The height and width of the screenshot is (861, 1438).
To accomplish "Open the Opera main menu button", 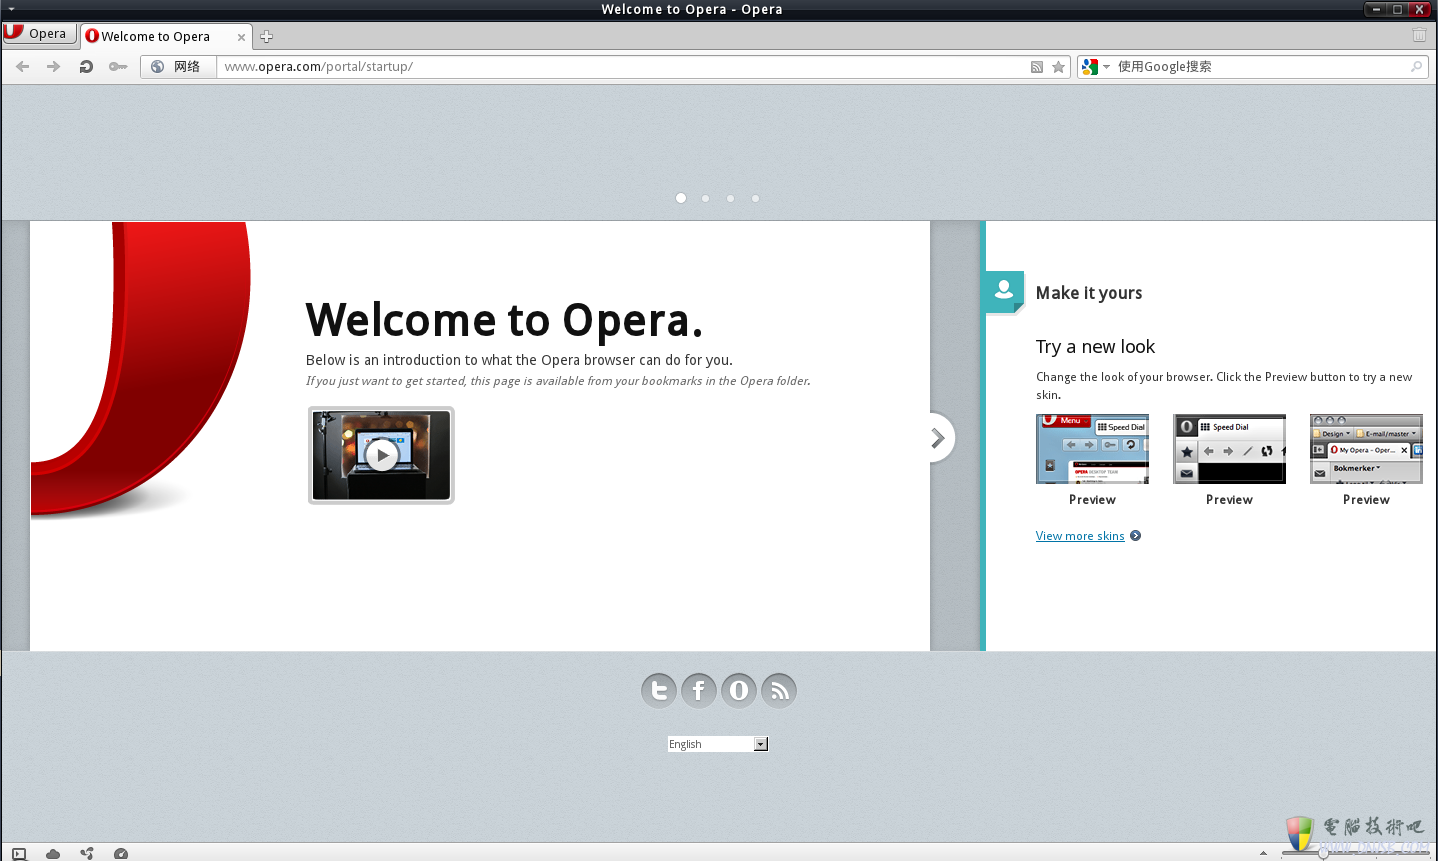I will coord(38,33).
